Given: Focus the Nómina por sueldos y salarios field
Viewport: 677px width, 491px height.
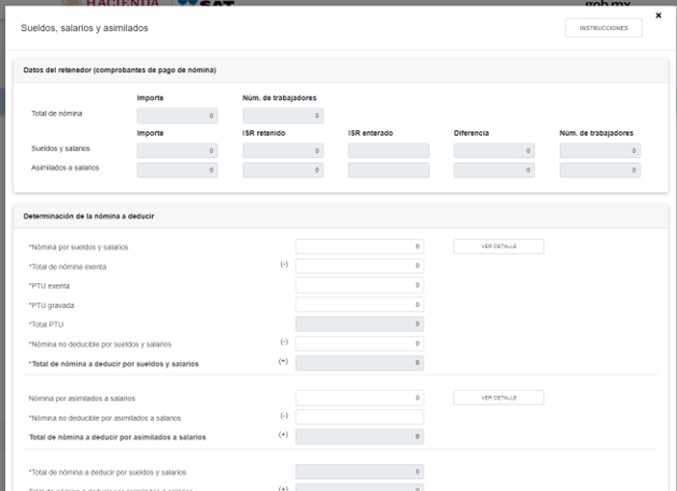Looking at the screenshot, I should tap(359, 246).
